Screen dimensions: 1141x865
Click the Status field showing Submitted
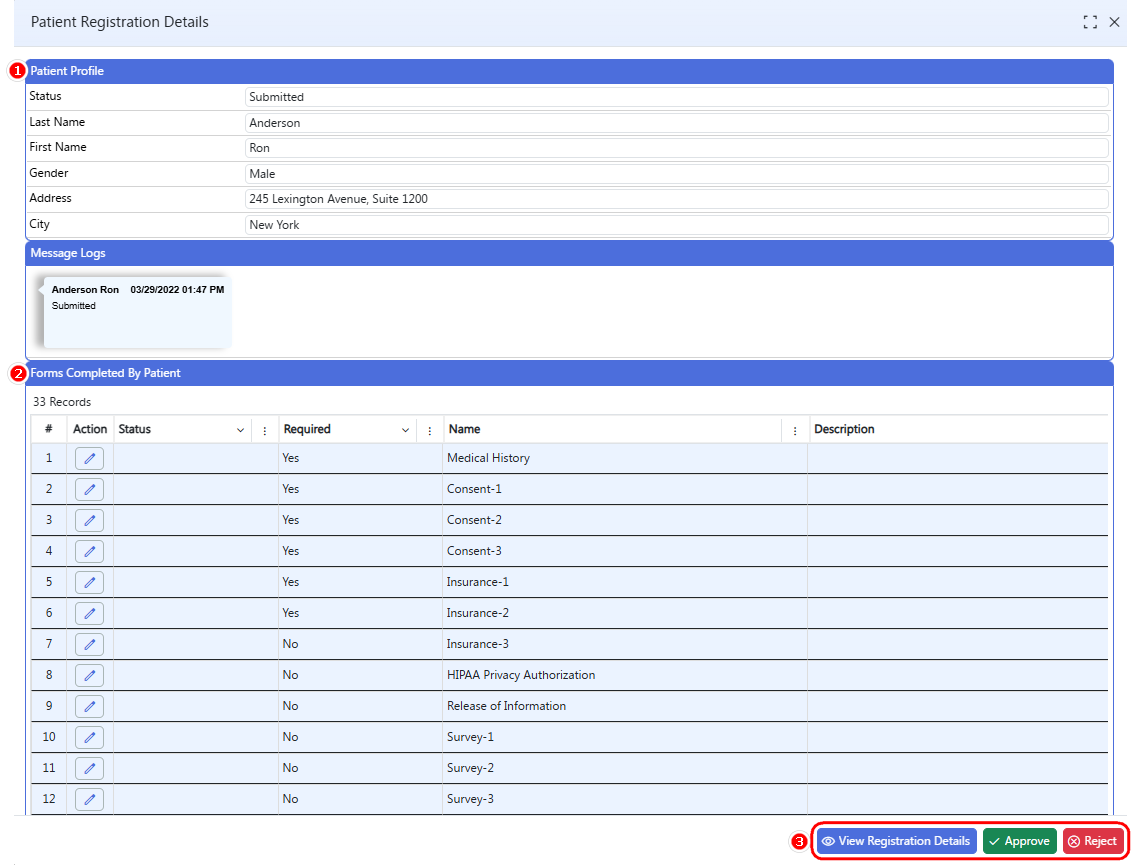click(677, 97)
